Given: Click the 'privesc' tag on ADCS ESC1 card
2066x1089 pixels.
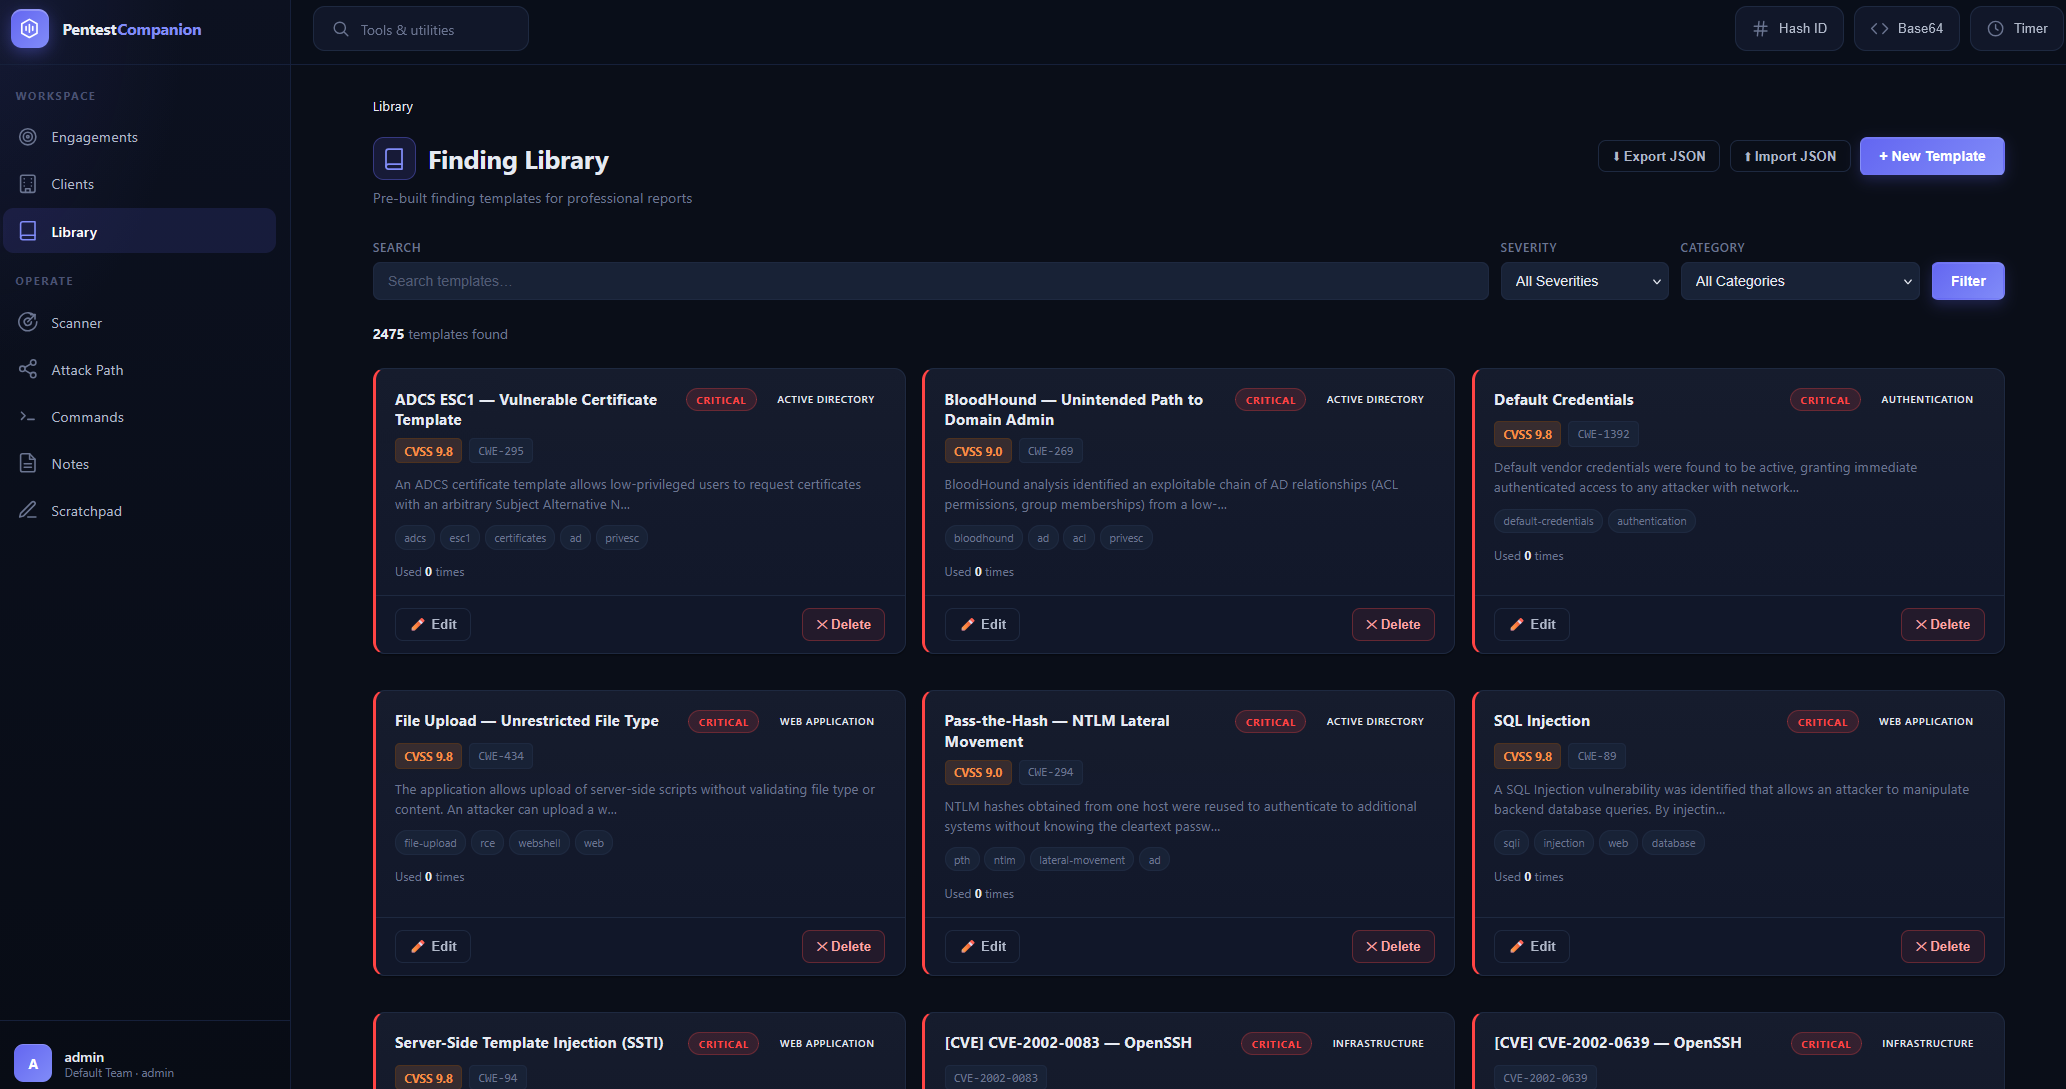Looking at the screenshot, I should tap(622, 538).
